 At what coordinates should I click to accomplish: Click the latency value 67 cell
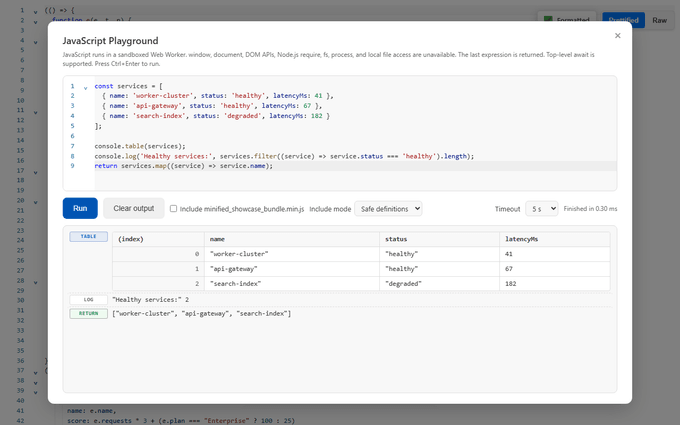pyautogui.click(x=555, y=269)
